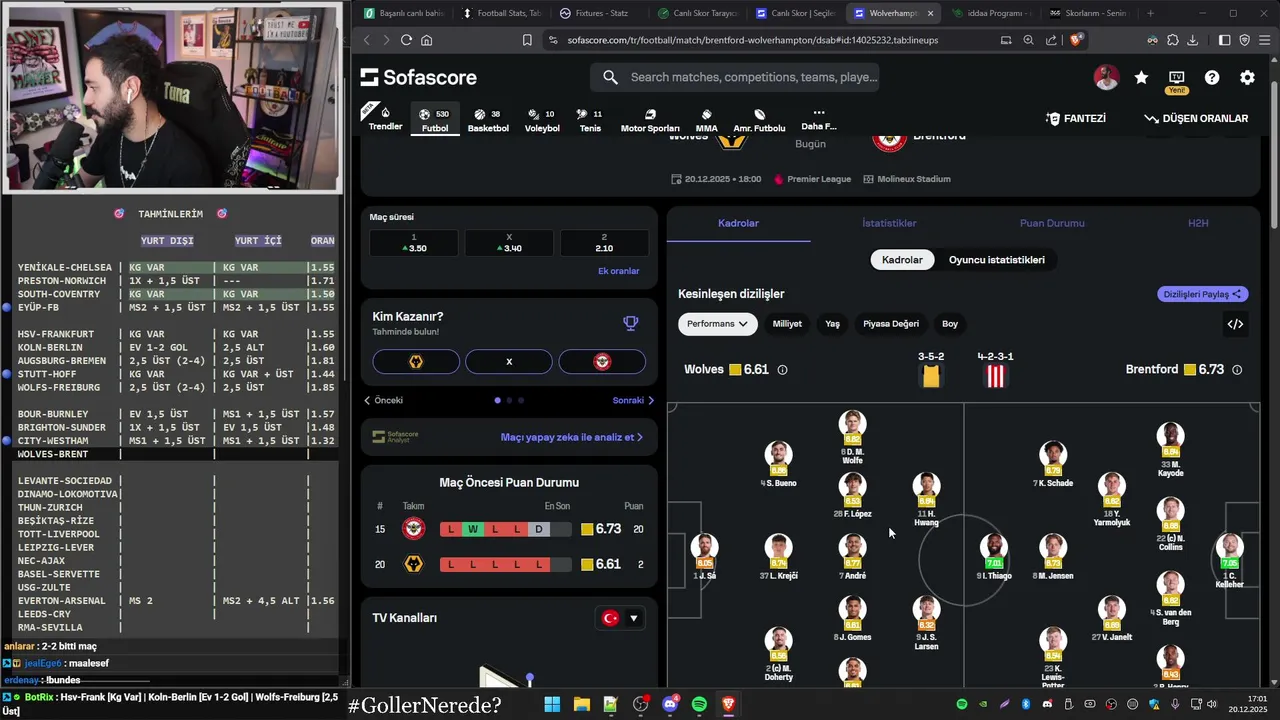
Task: Select the Puan Durumu match tab
Action: (1052, 223)
